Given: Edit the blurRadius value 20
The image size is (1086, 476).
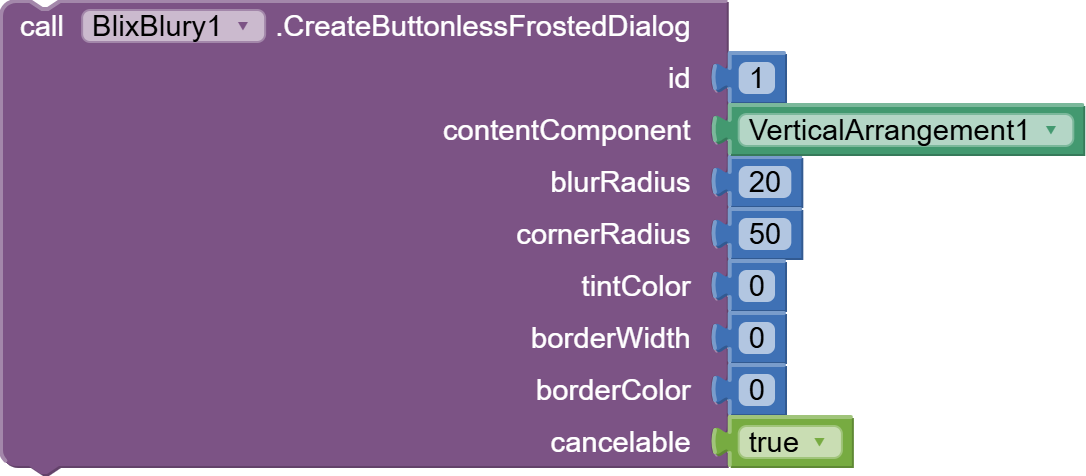Looking at the screenshot, I should click(765, 182).
